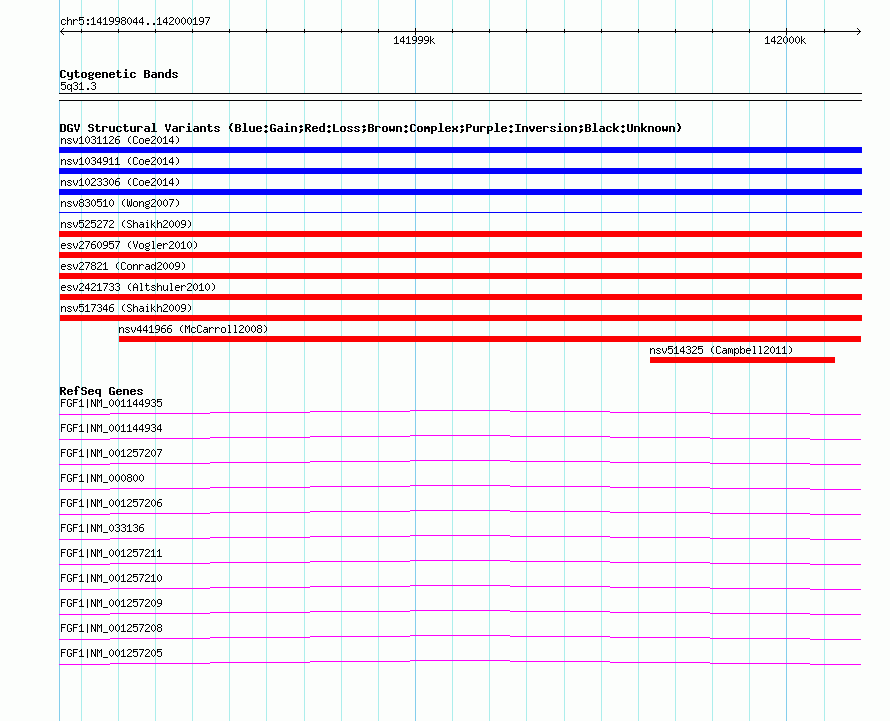
Task: Open the DGV Structural Variants track title
Action: coord(371,128)
